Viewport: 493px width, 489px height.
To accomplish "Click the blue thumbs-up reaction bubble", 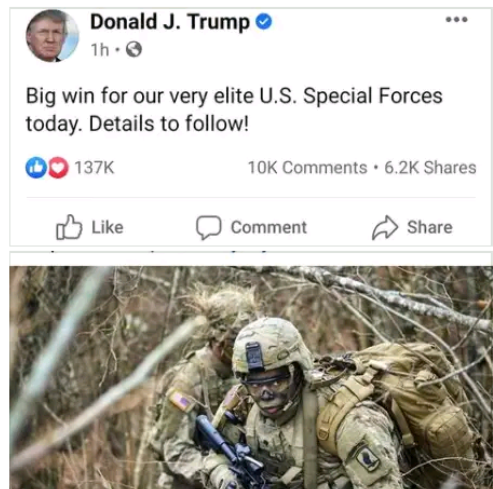I will coord(36,167).
